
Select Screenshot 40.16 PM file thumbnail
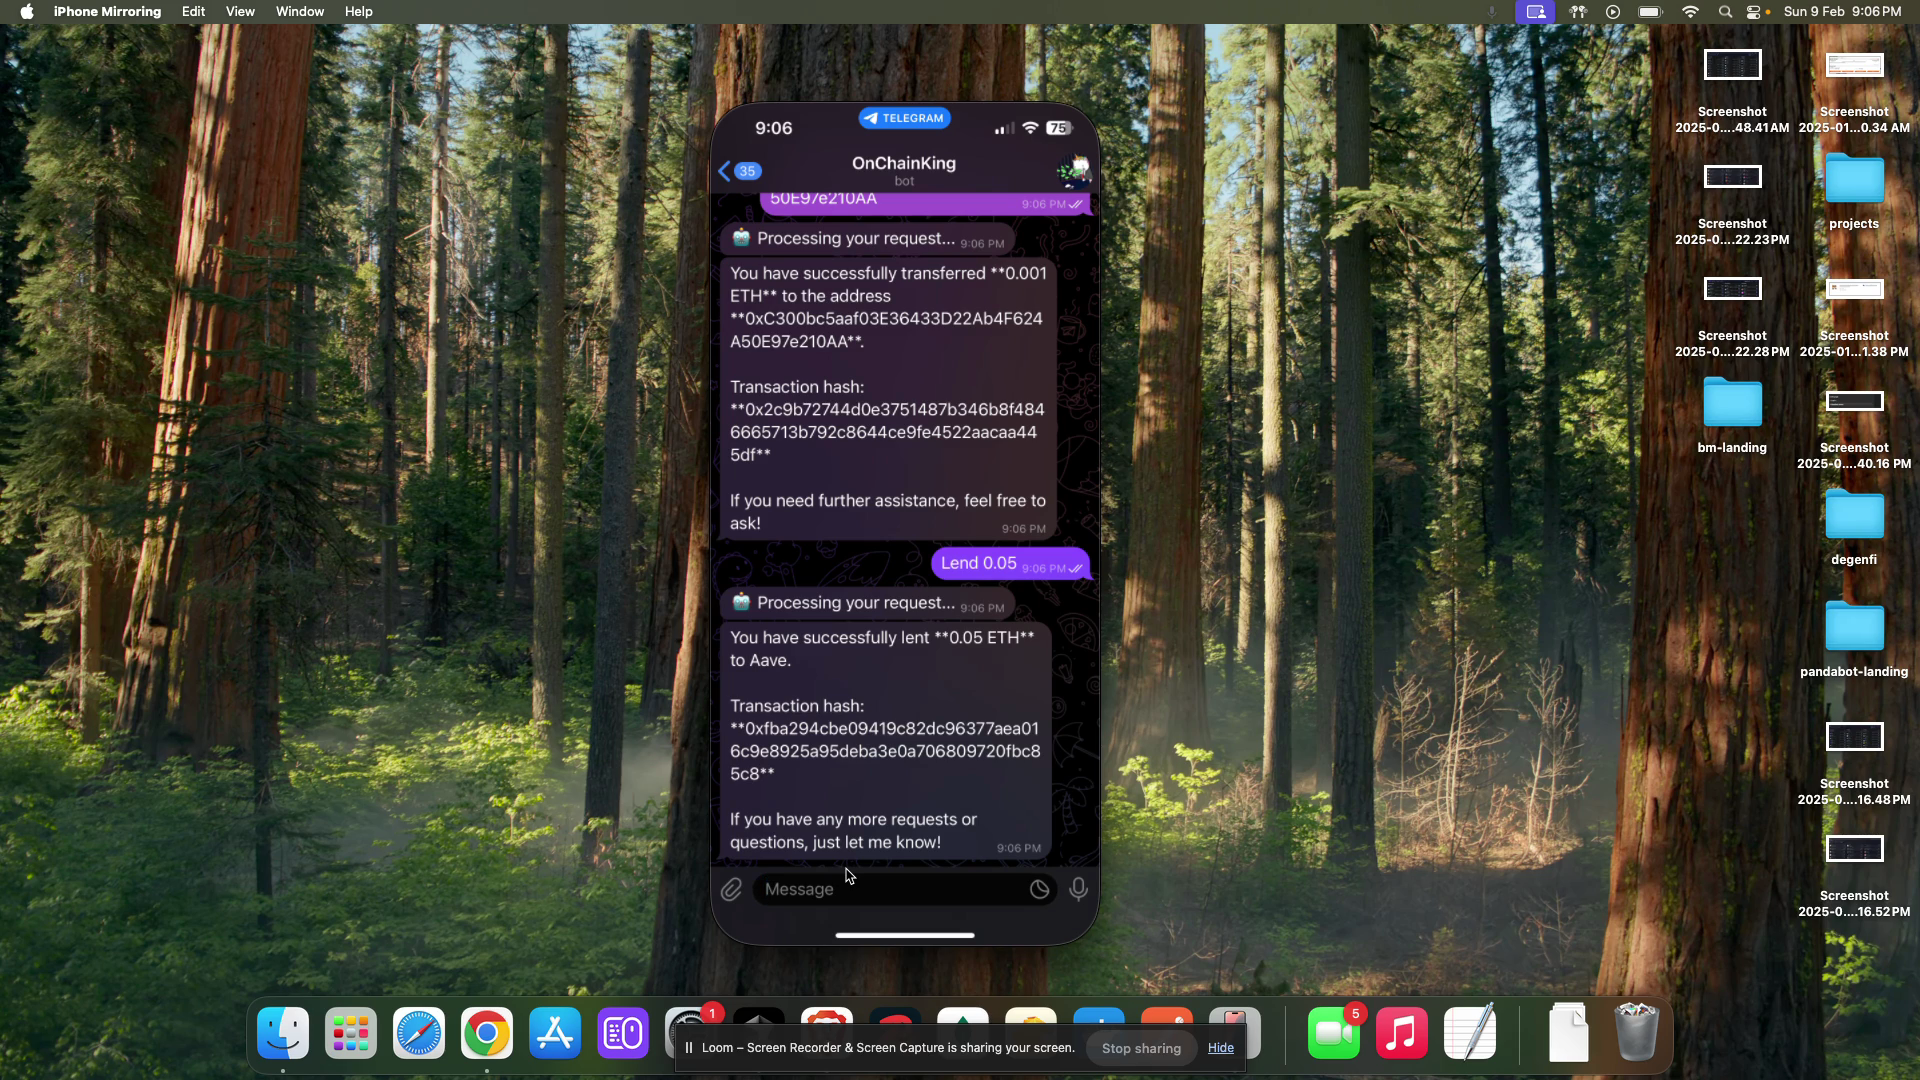(1854, 401)
